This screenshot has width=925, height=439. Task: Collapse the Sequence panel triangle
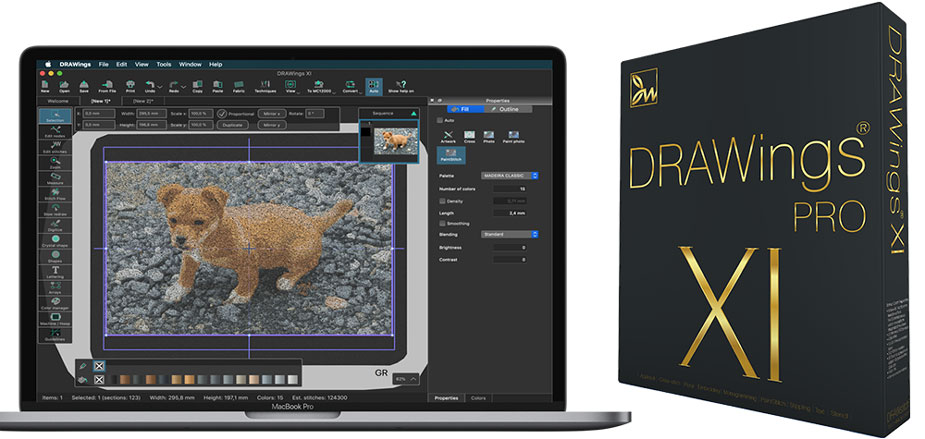[x=414, y=113]
